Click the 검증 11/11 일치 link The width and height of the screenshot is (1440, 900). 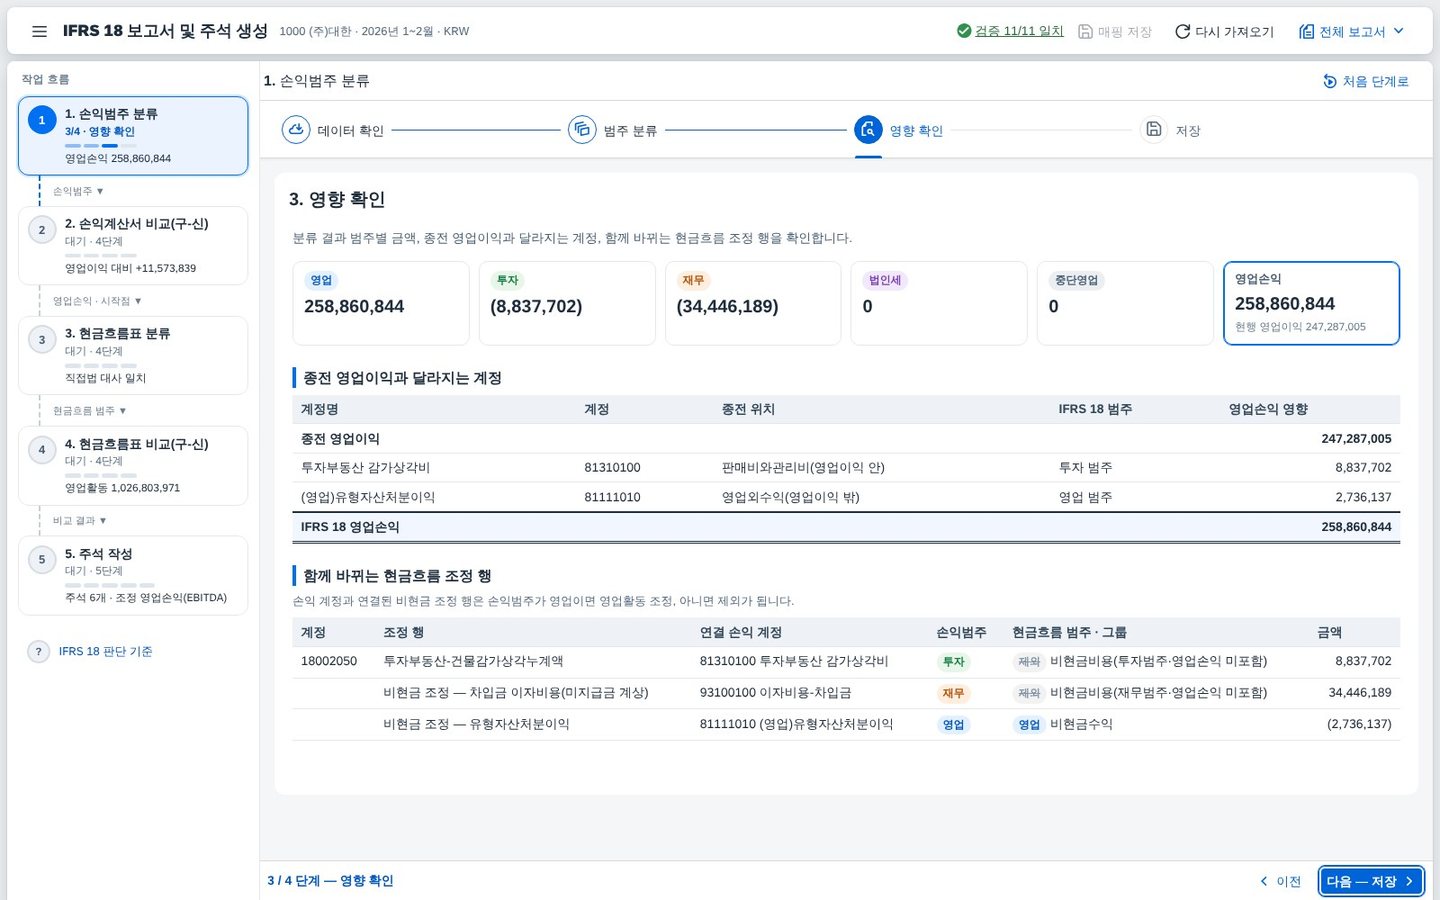(1019, 31)
